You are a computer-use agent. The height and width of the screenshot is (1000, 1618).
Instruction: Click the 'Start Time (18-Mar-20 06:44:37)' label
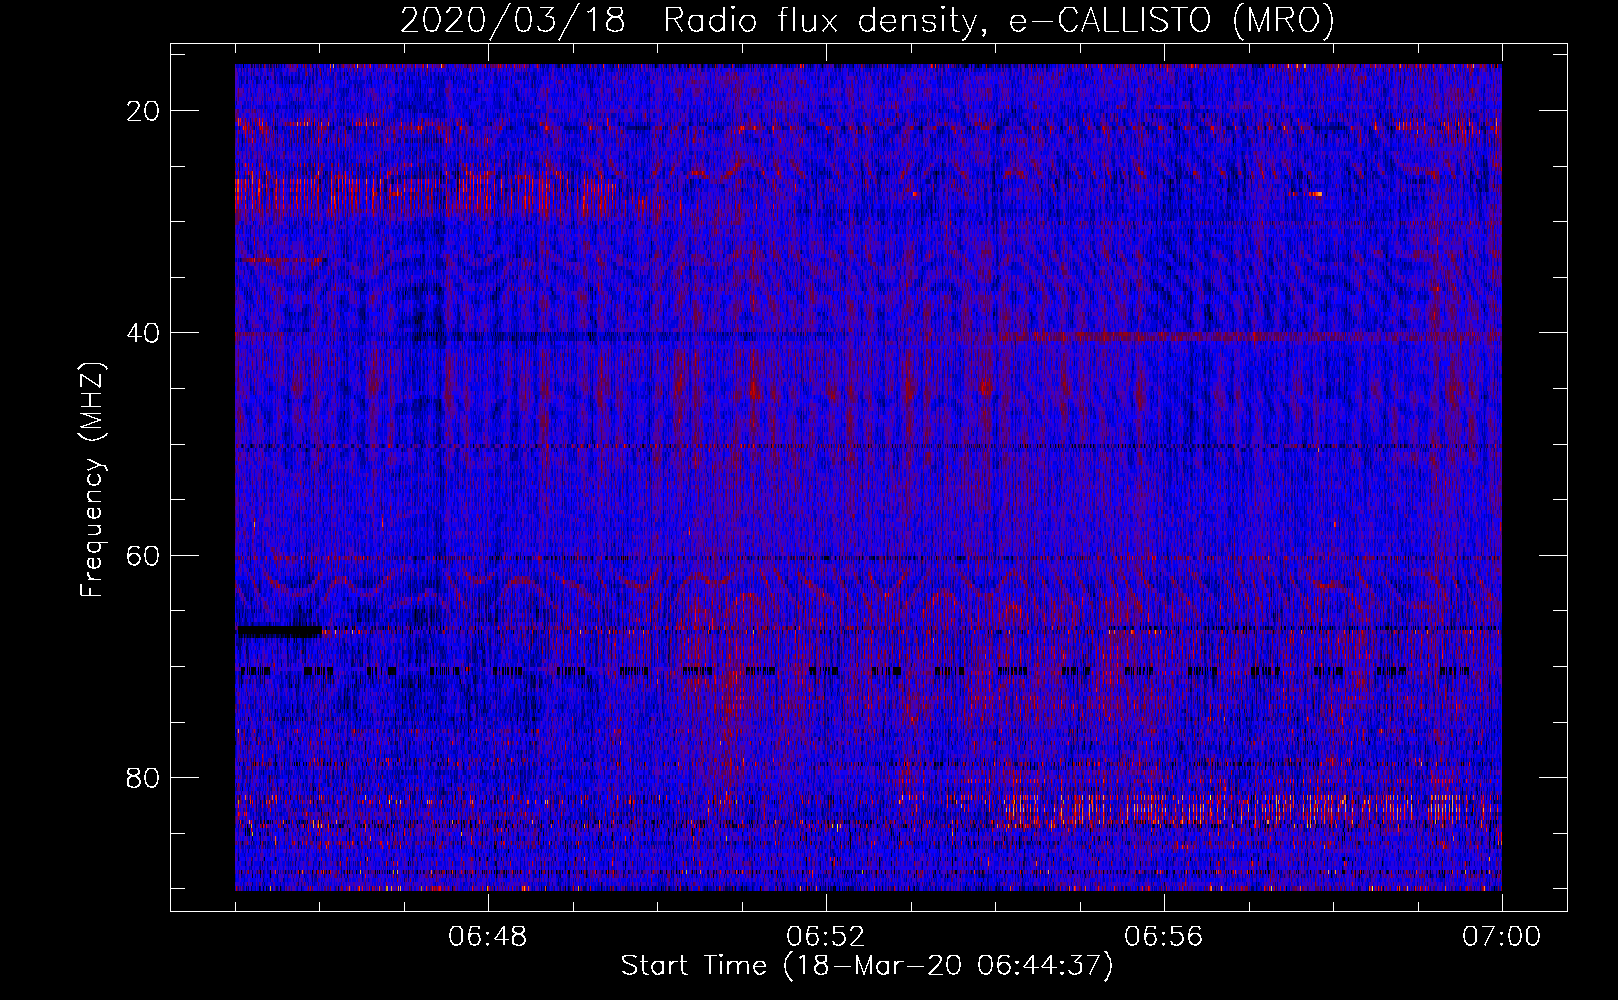coord(867,966)
